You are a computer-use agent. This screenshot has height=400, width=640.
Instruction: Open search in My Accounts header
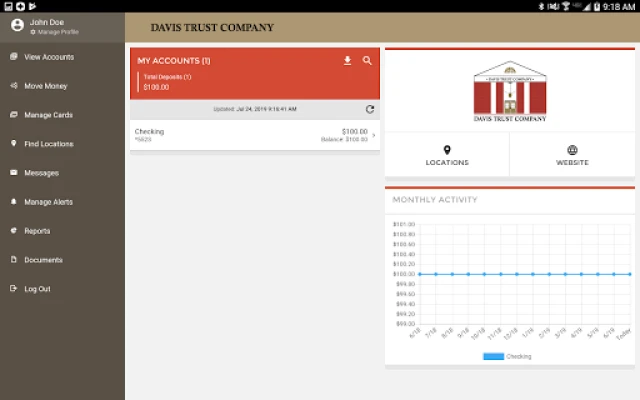point(367,61)
